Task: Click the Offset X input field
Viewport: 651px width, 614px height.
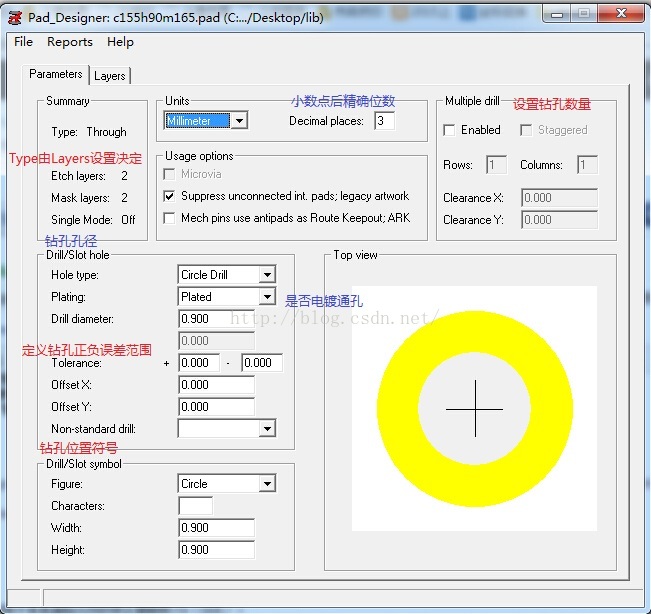Action: (x=215, y=385)
